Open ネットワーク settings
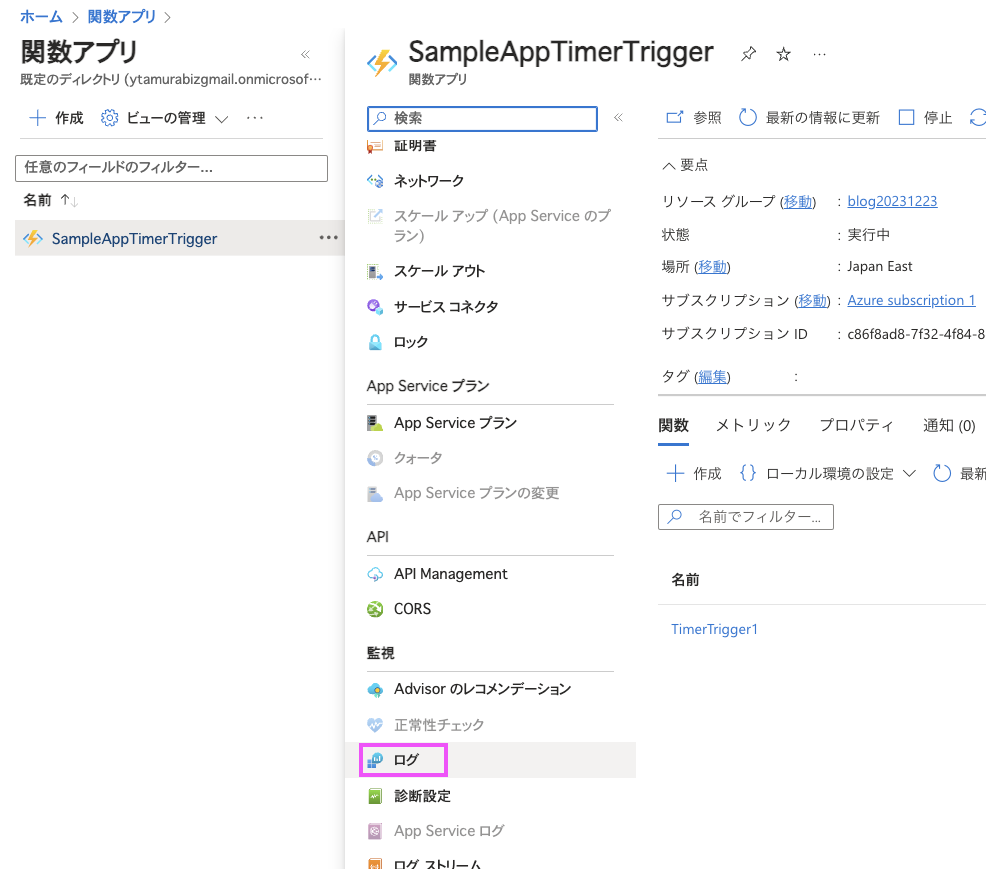This screenshot has width=986, height=869. coord(429,181)
